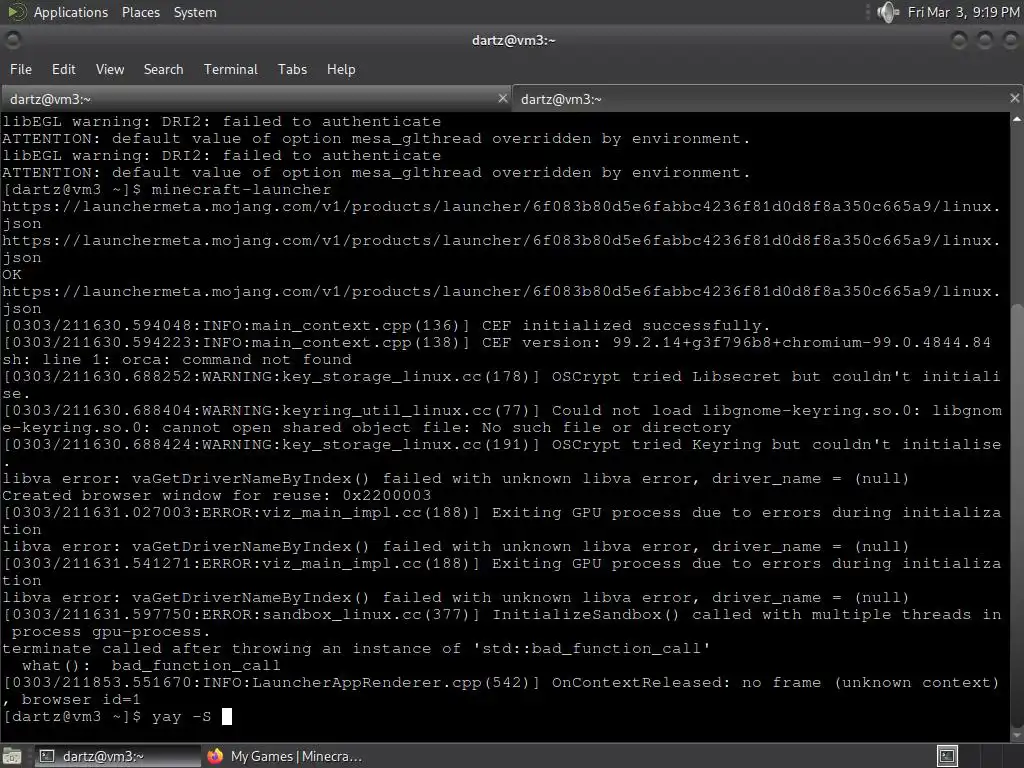This screenshot has height=768, width=1024.
Task: Open the System menu
Action: [x=195, y=12]
